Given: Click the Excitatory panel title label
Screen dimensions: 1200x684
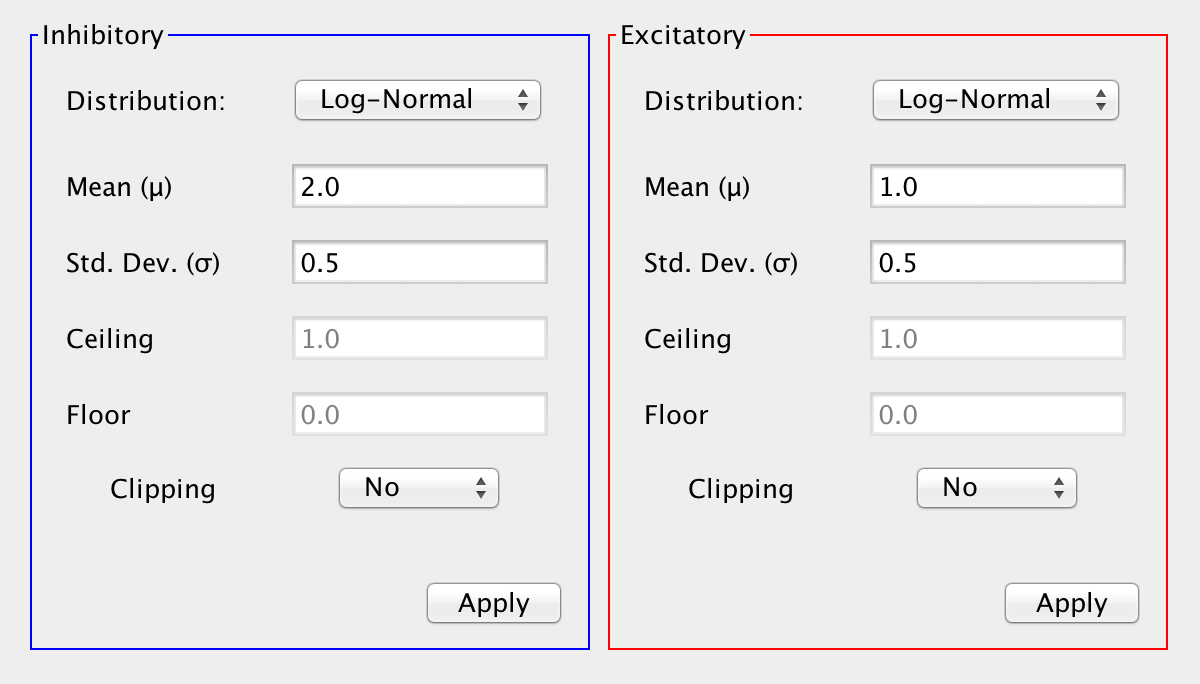Looking at the screenshot, I should (683, 36).
